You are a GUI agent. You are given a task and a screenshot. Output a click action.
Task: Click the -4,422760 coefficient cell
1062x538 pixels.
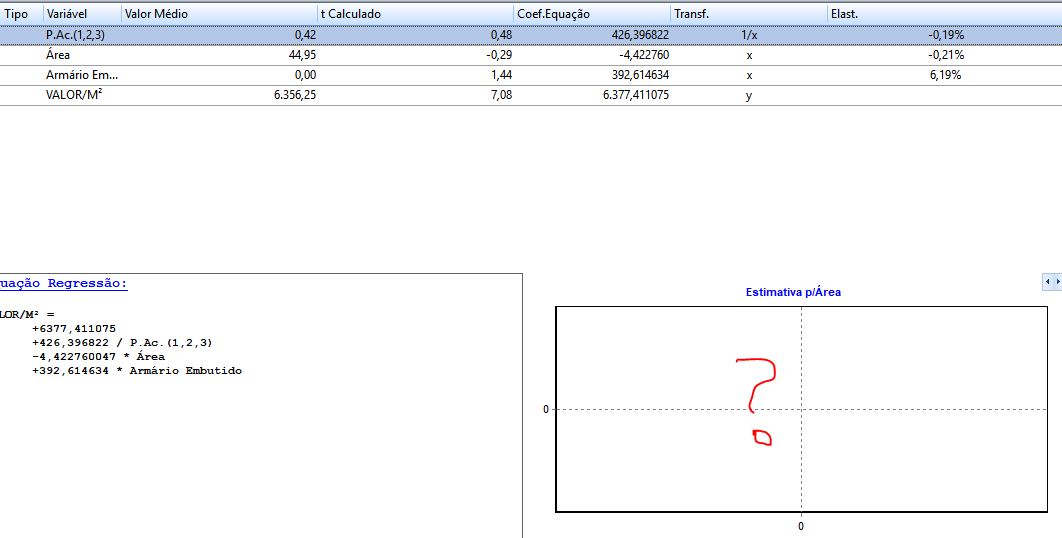click(x=643, y=55)
